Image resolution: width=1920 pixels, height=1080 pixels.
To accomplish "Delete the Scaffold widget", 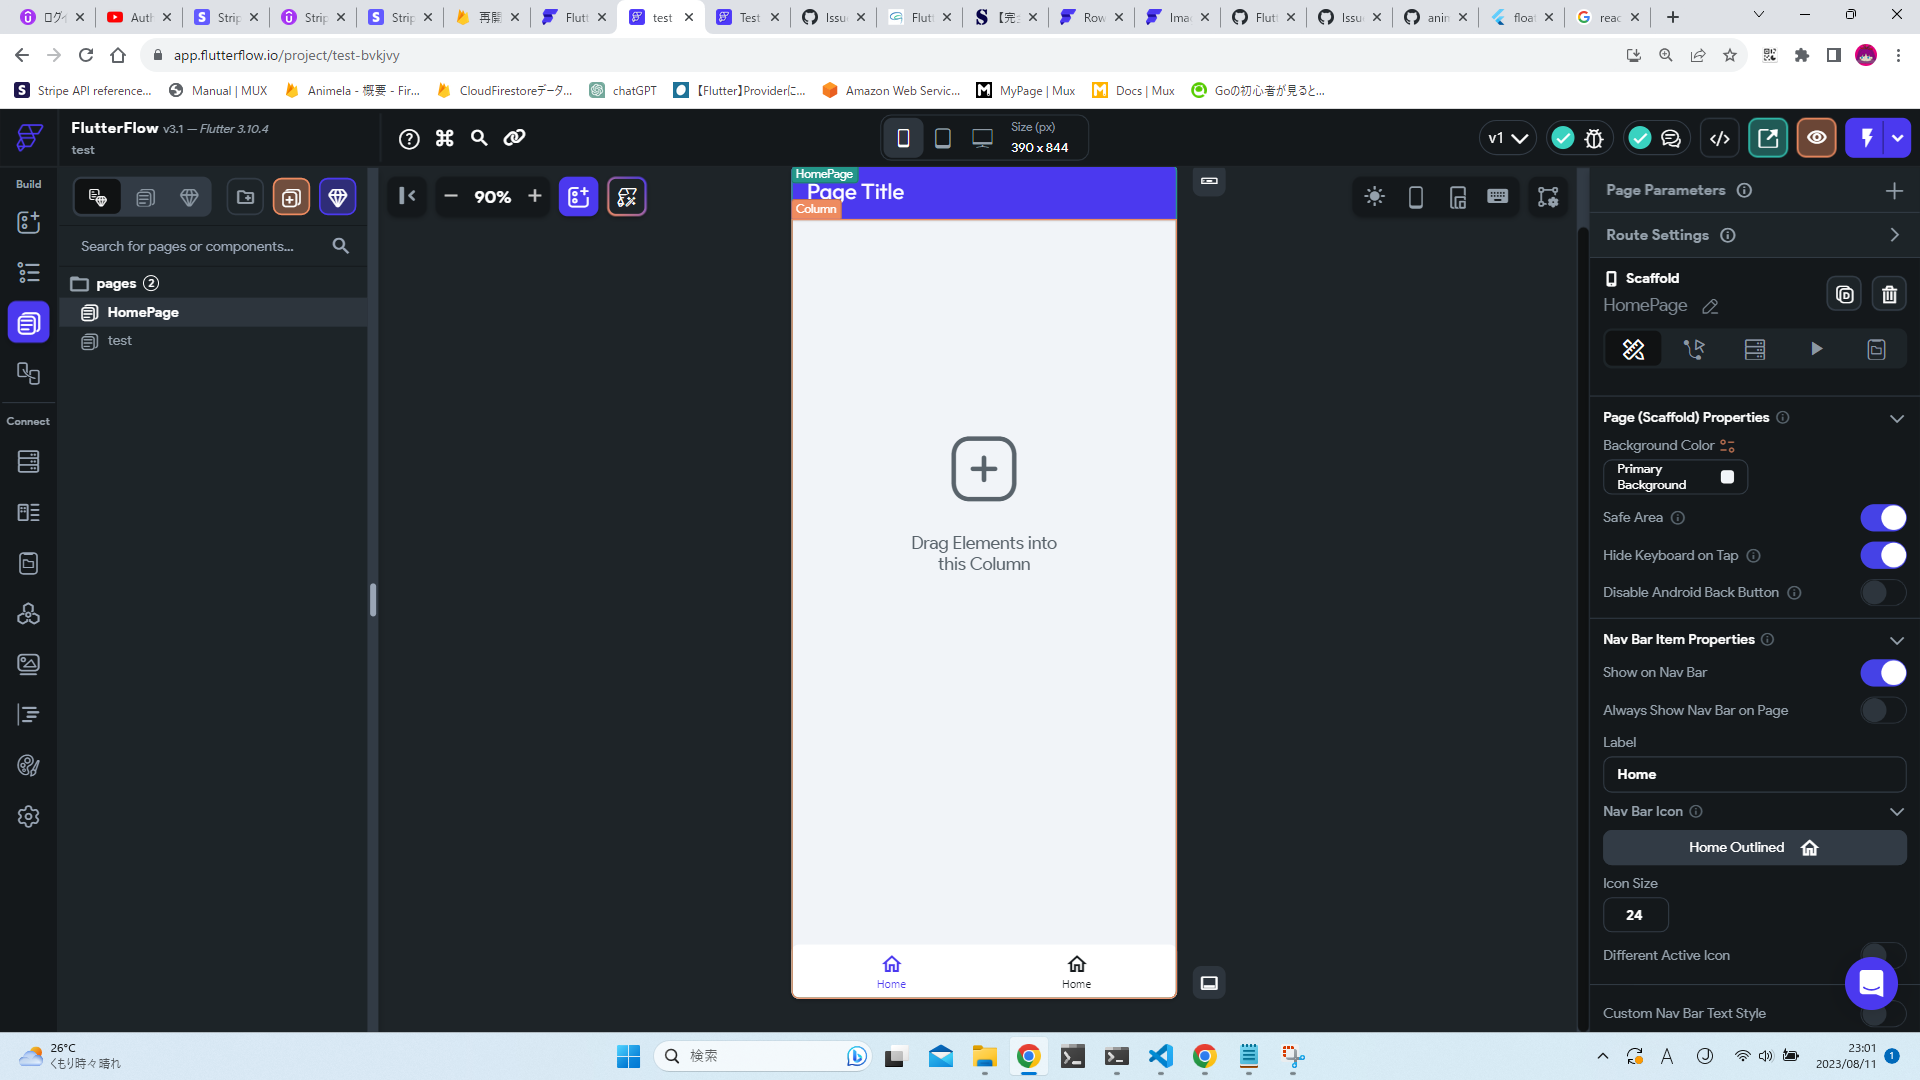I will 1889,294.
